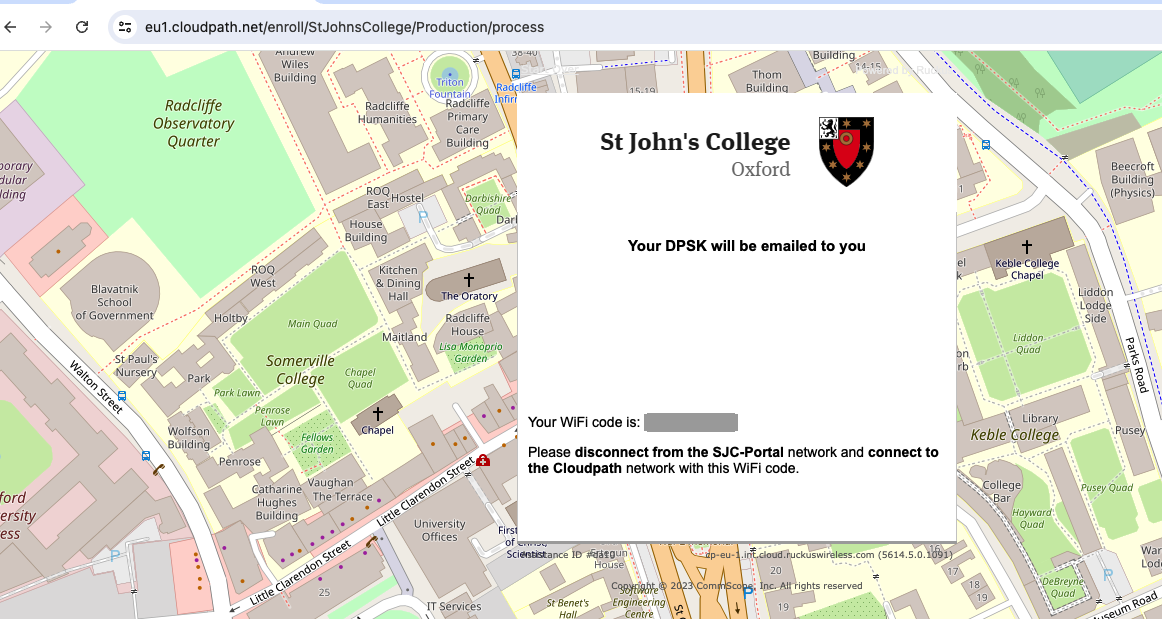Click 'Catharine Hughes Building' label

click(276, 503)
